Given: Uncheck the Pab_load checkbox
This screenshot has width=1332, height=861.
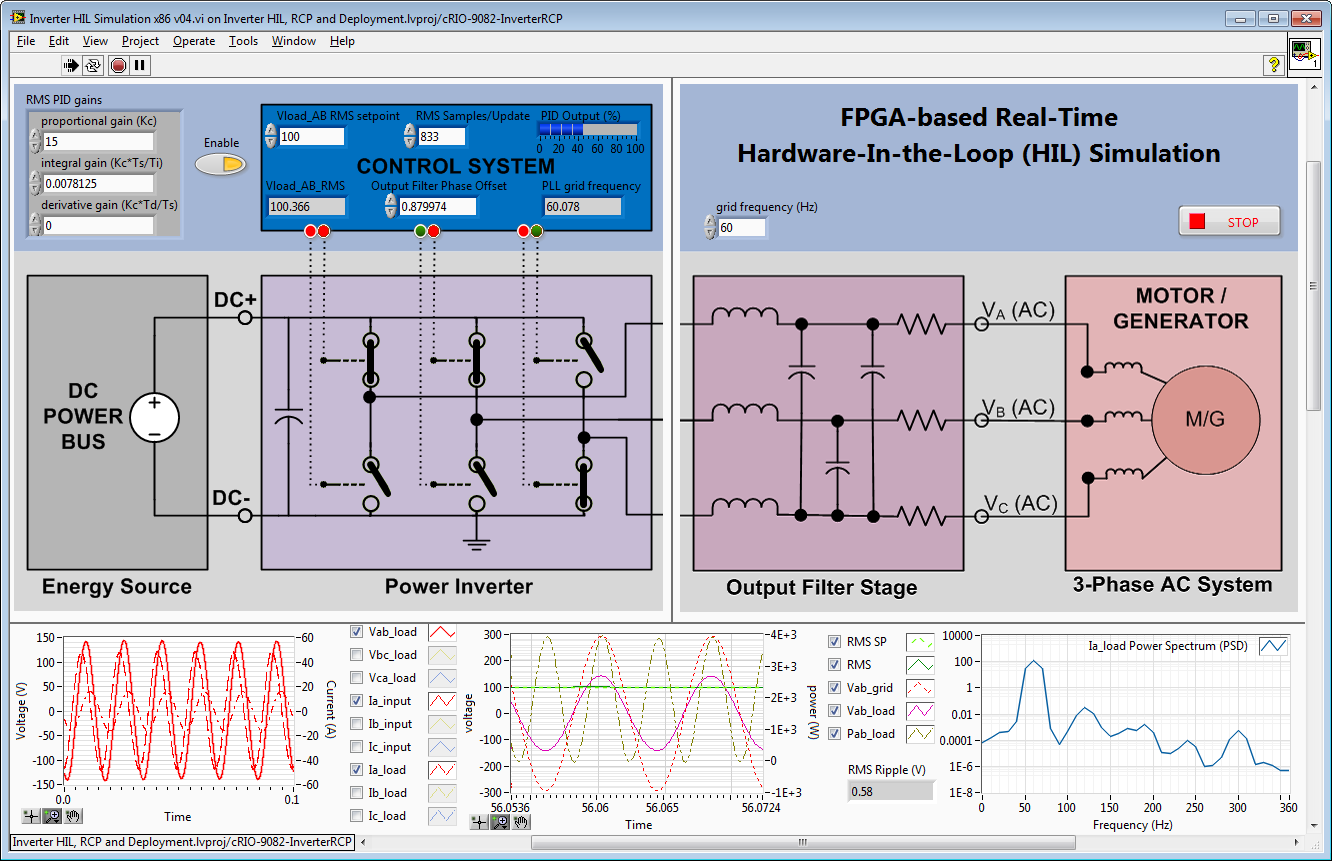Looking at the screenshot, I should click(x=835, y=734).
